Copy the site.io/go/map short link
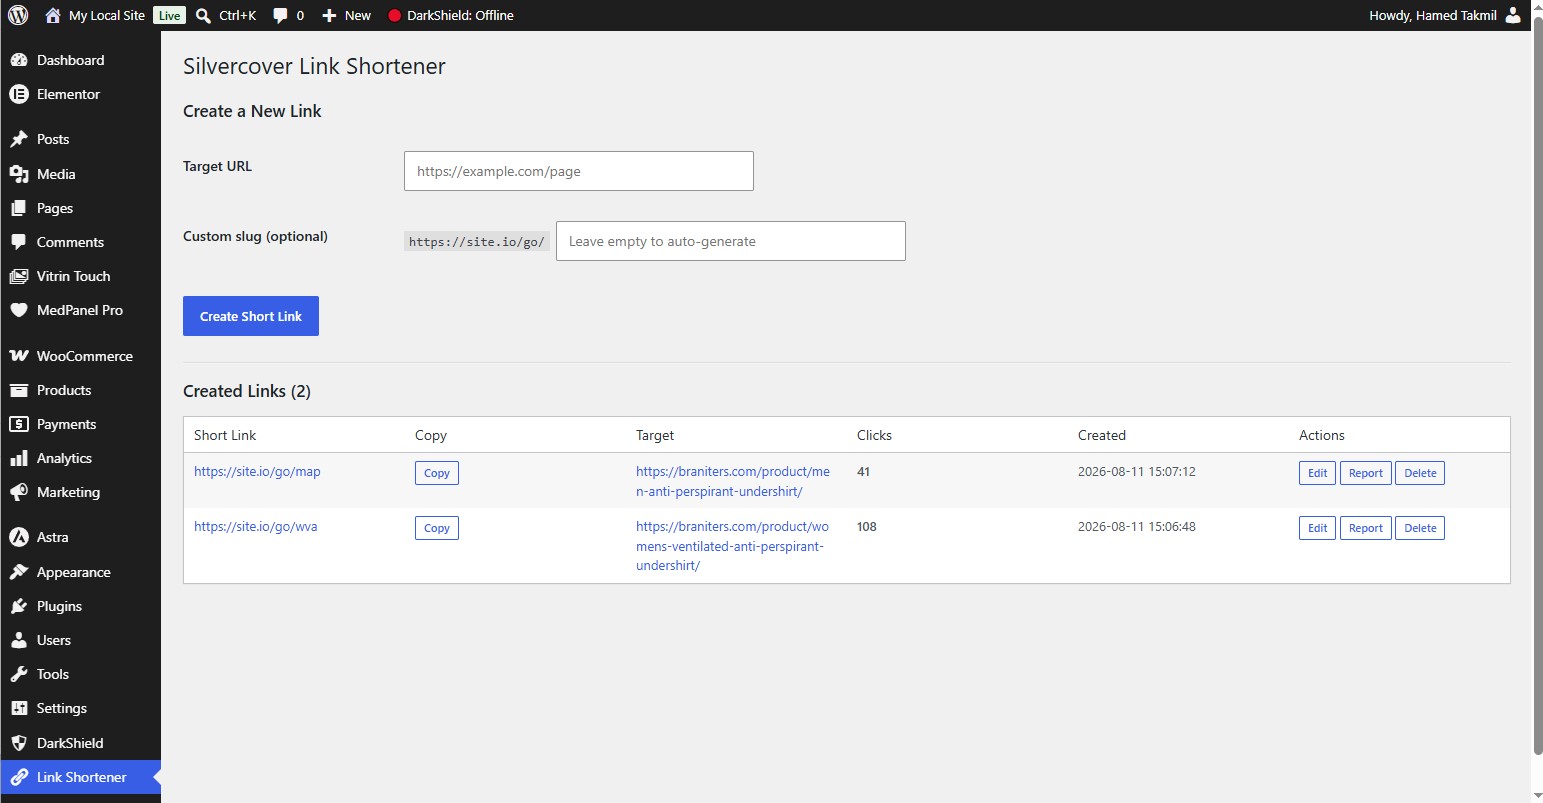Viewport: 1543px width, 803px height. point(437,473)
